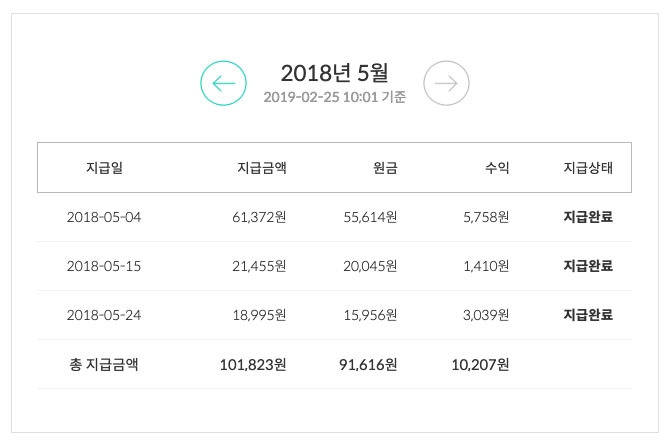This screenshot has height=442, width=668.
Task: Click the 원금 column header
Action: [385, 168]
